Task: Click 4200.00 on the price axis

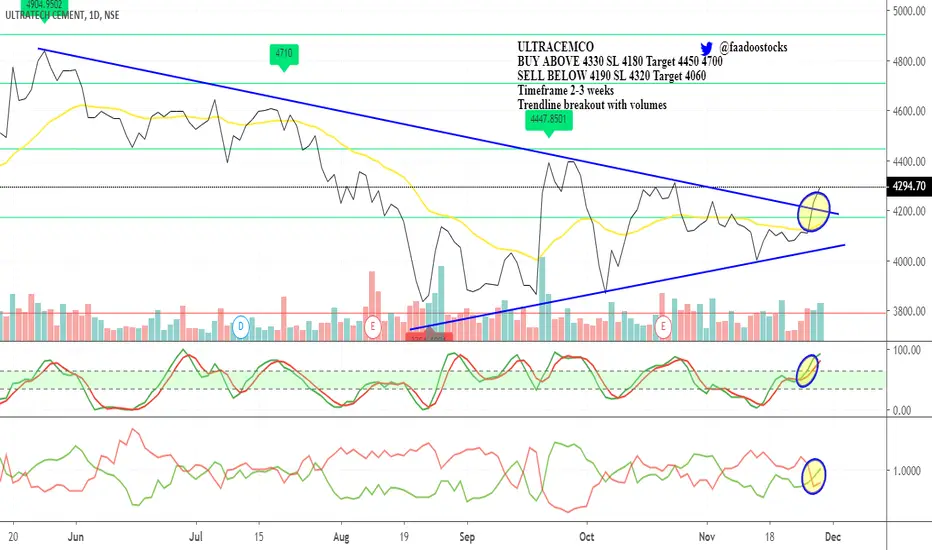Action: coord(909,211)
